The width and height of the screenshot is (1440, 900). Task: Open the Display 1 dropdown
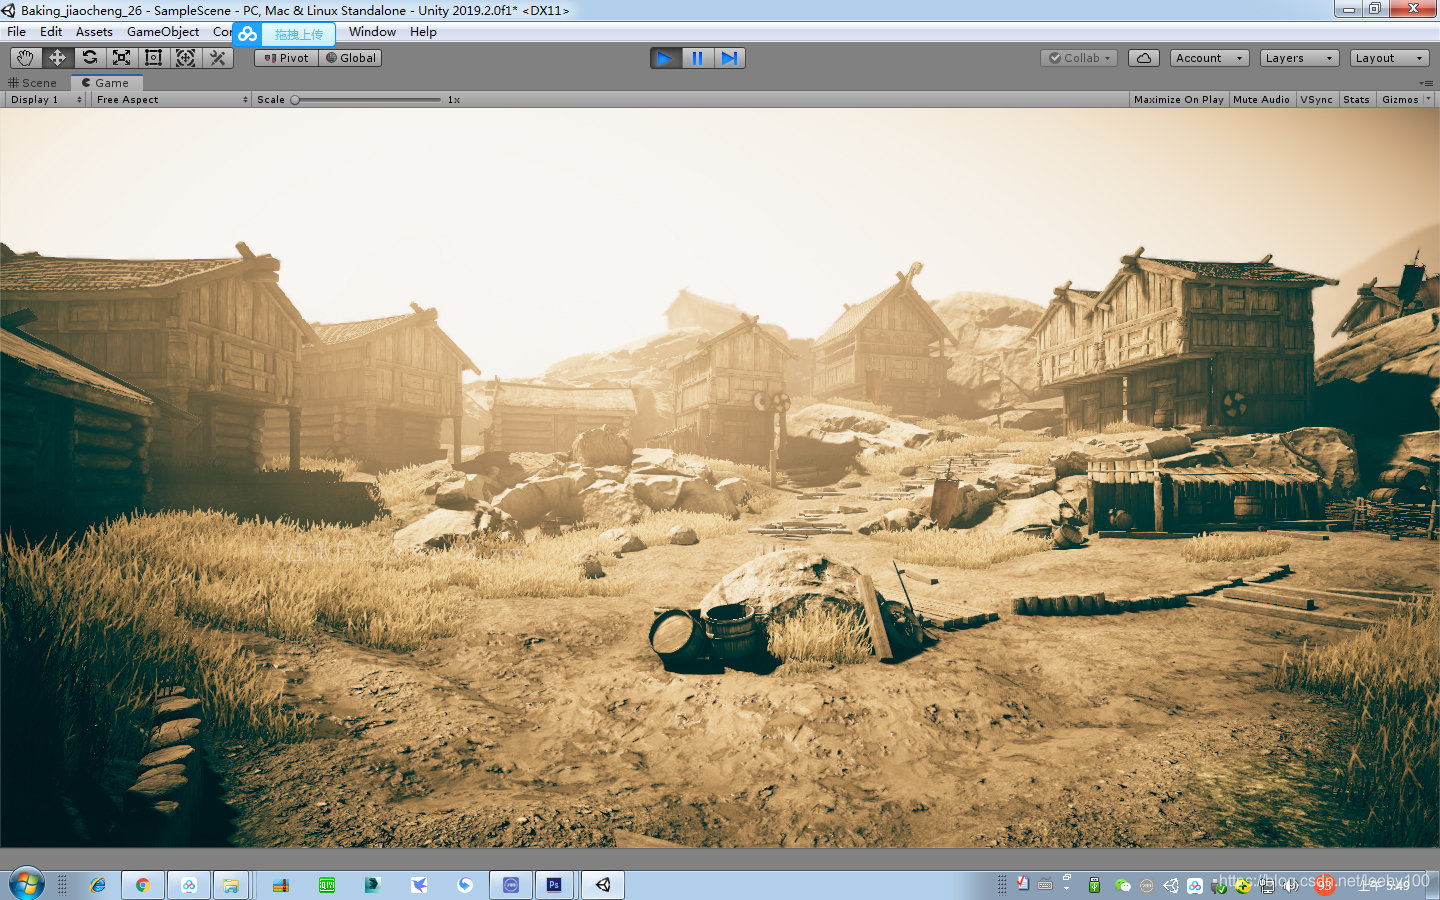(46, 100)
